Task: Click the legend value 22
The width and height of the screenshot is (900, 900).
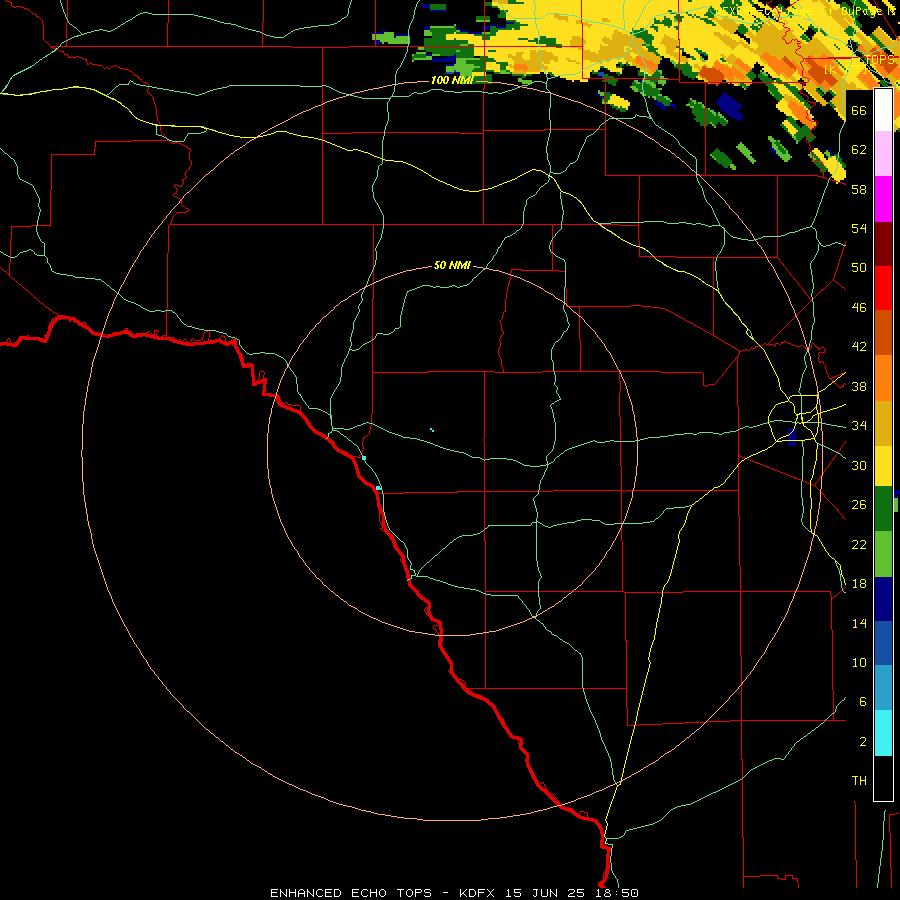Action: (859, 545)
